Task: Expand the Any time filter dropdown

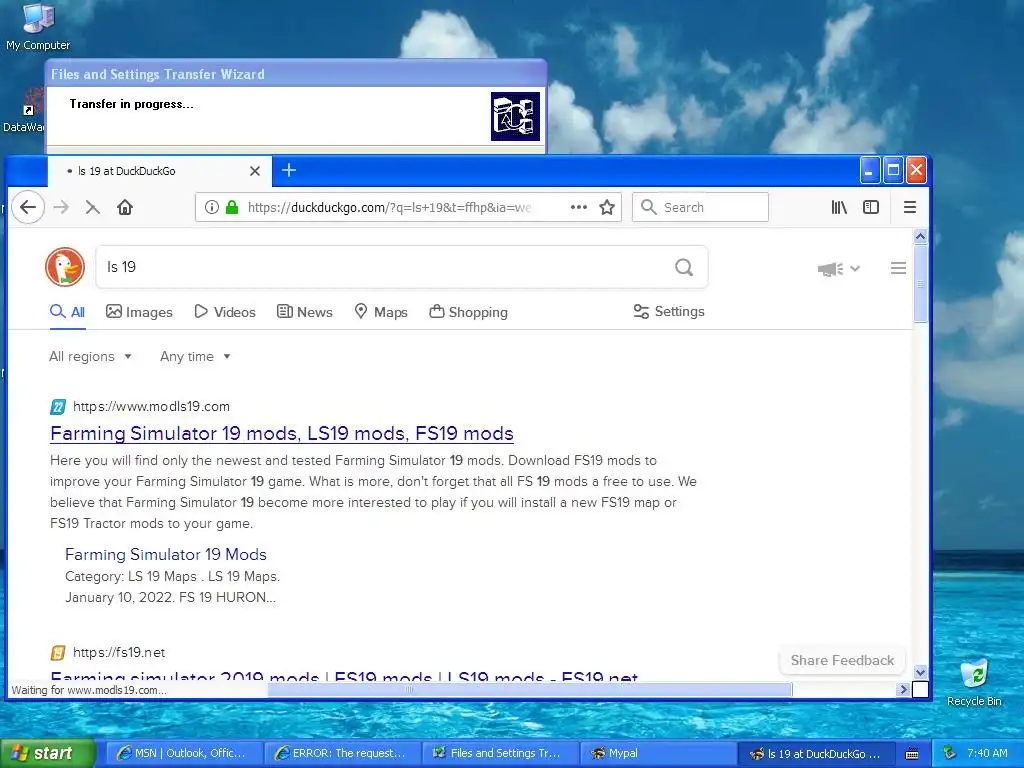Action: pos(195,357)
